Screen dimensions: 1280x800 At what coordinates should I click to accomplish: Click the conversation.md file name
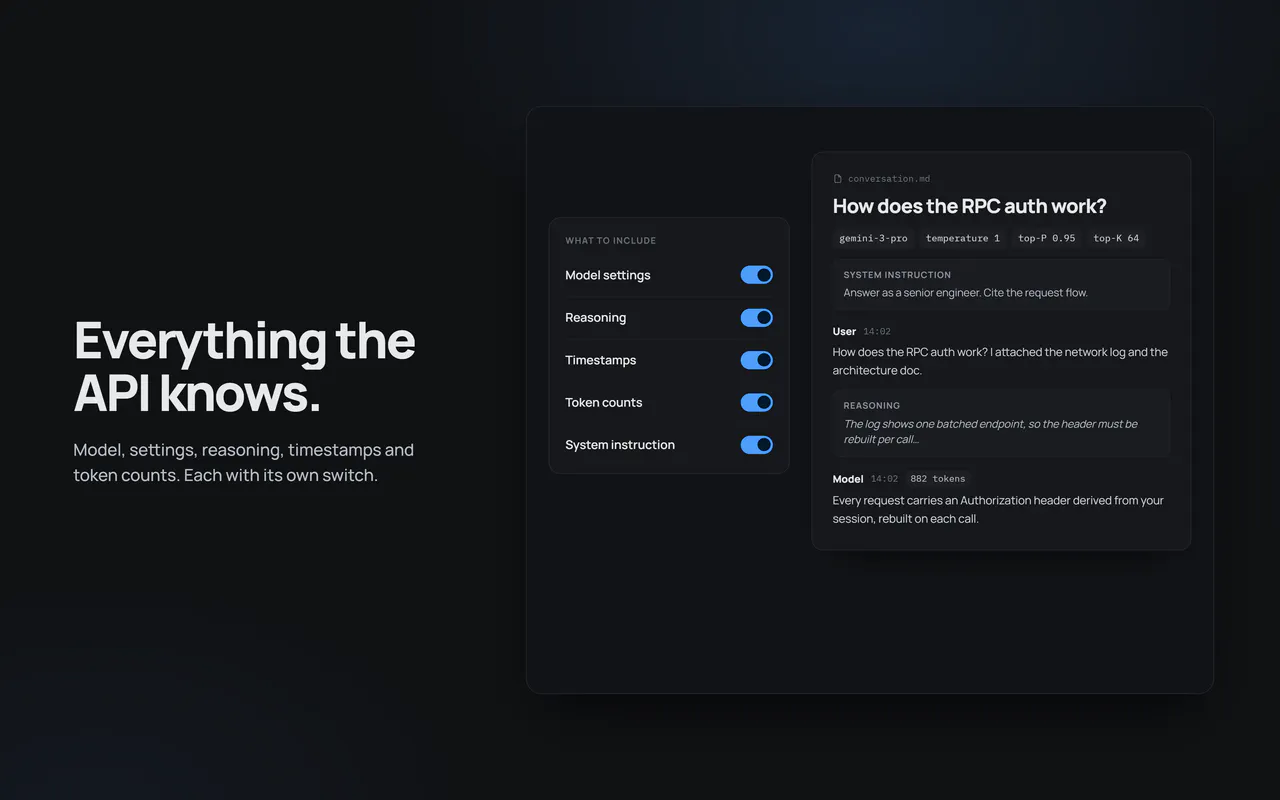coord(889,179)
